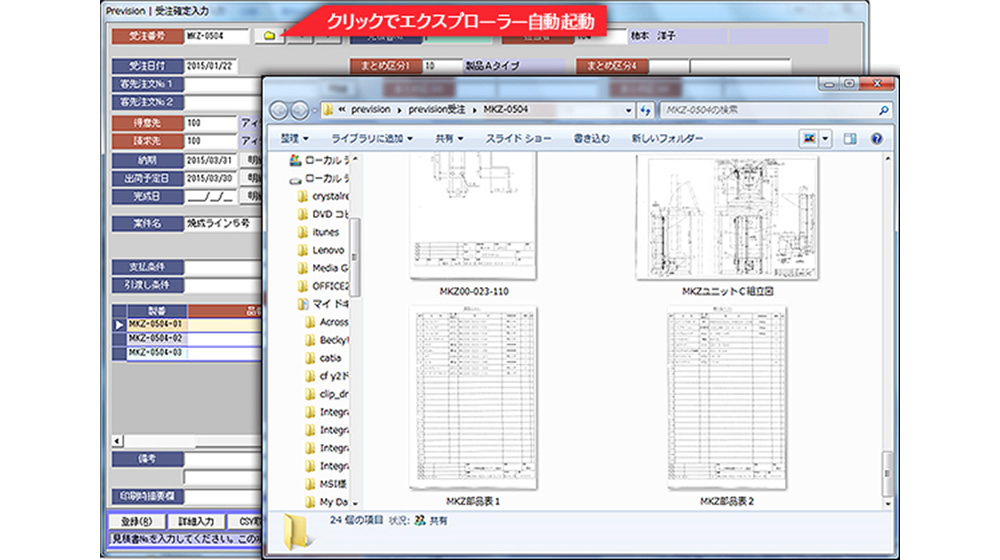Expand the address bar history dropdown
This screenshot has width=1000, height=560.
(x=628, y=110)
